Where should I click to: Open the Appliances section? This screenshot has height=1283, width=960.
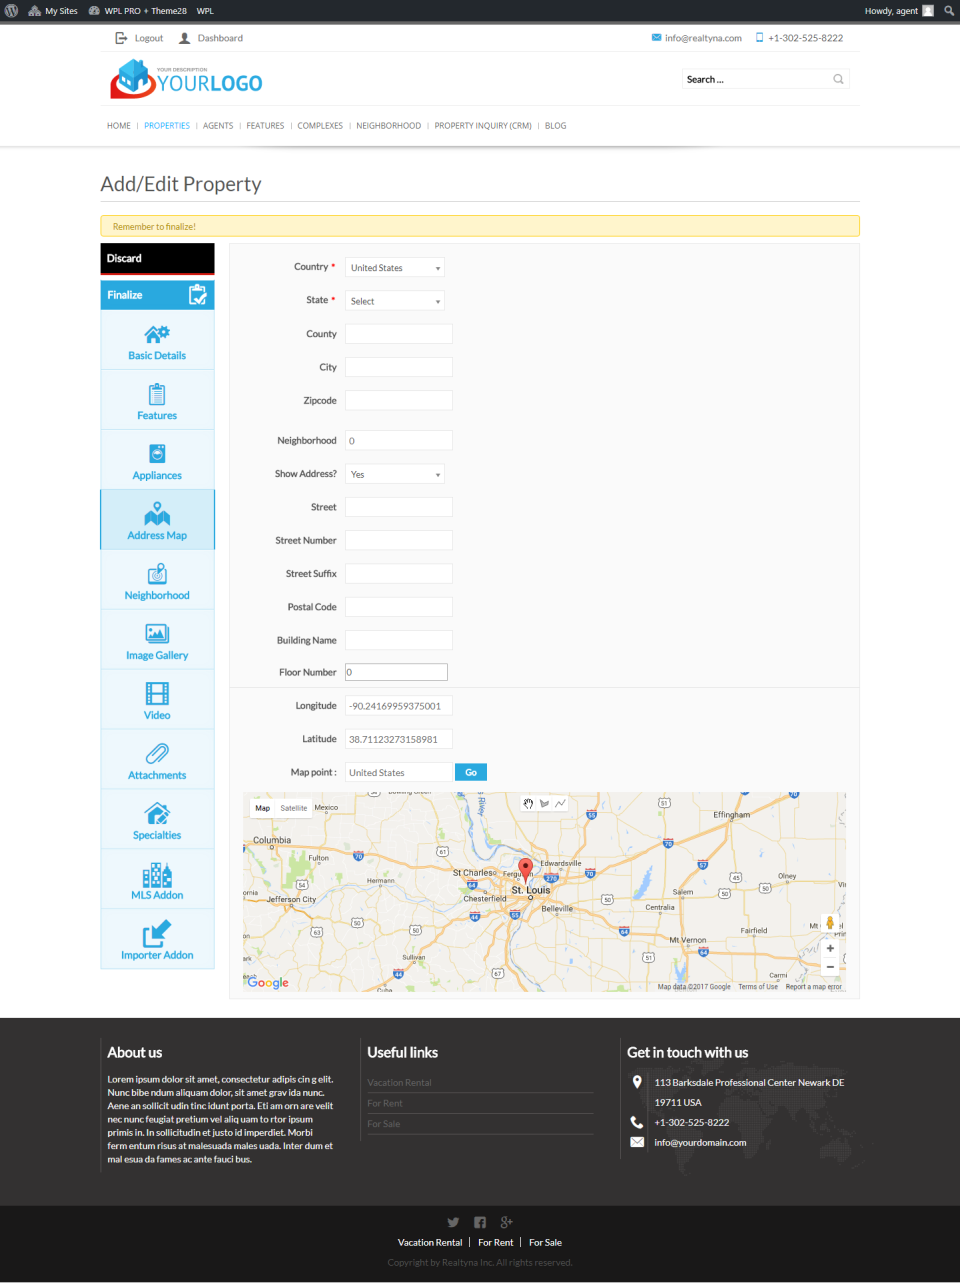tap(157, 460)
